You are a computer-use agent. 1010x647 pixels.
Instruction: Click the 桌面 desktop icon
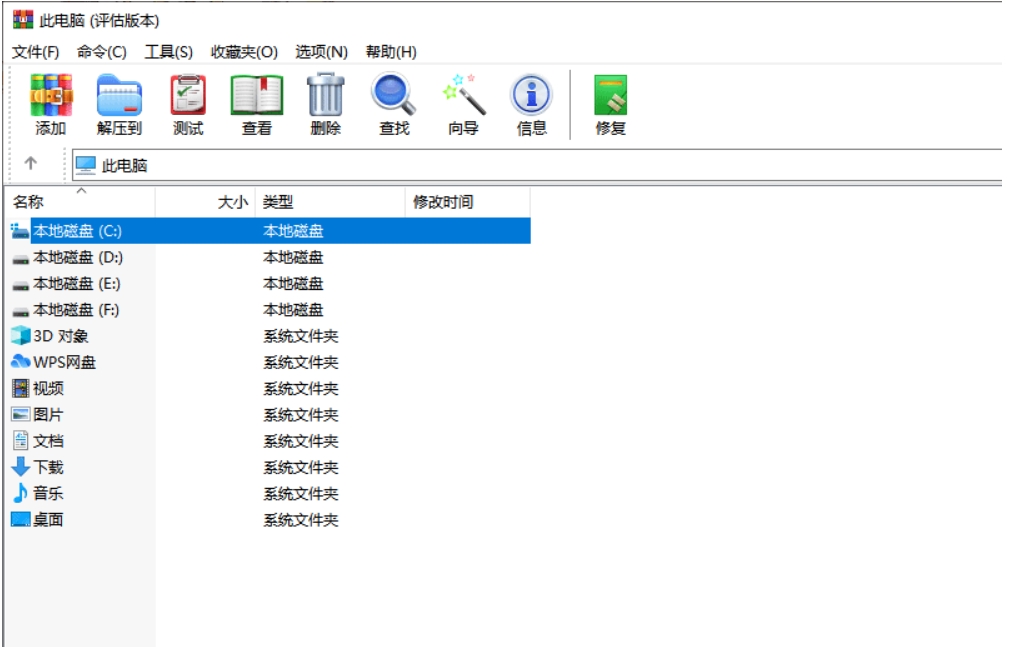(x=21, y=519)
